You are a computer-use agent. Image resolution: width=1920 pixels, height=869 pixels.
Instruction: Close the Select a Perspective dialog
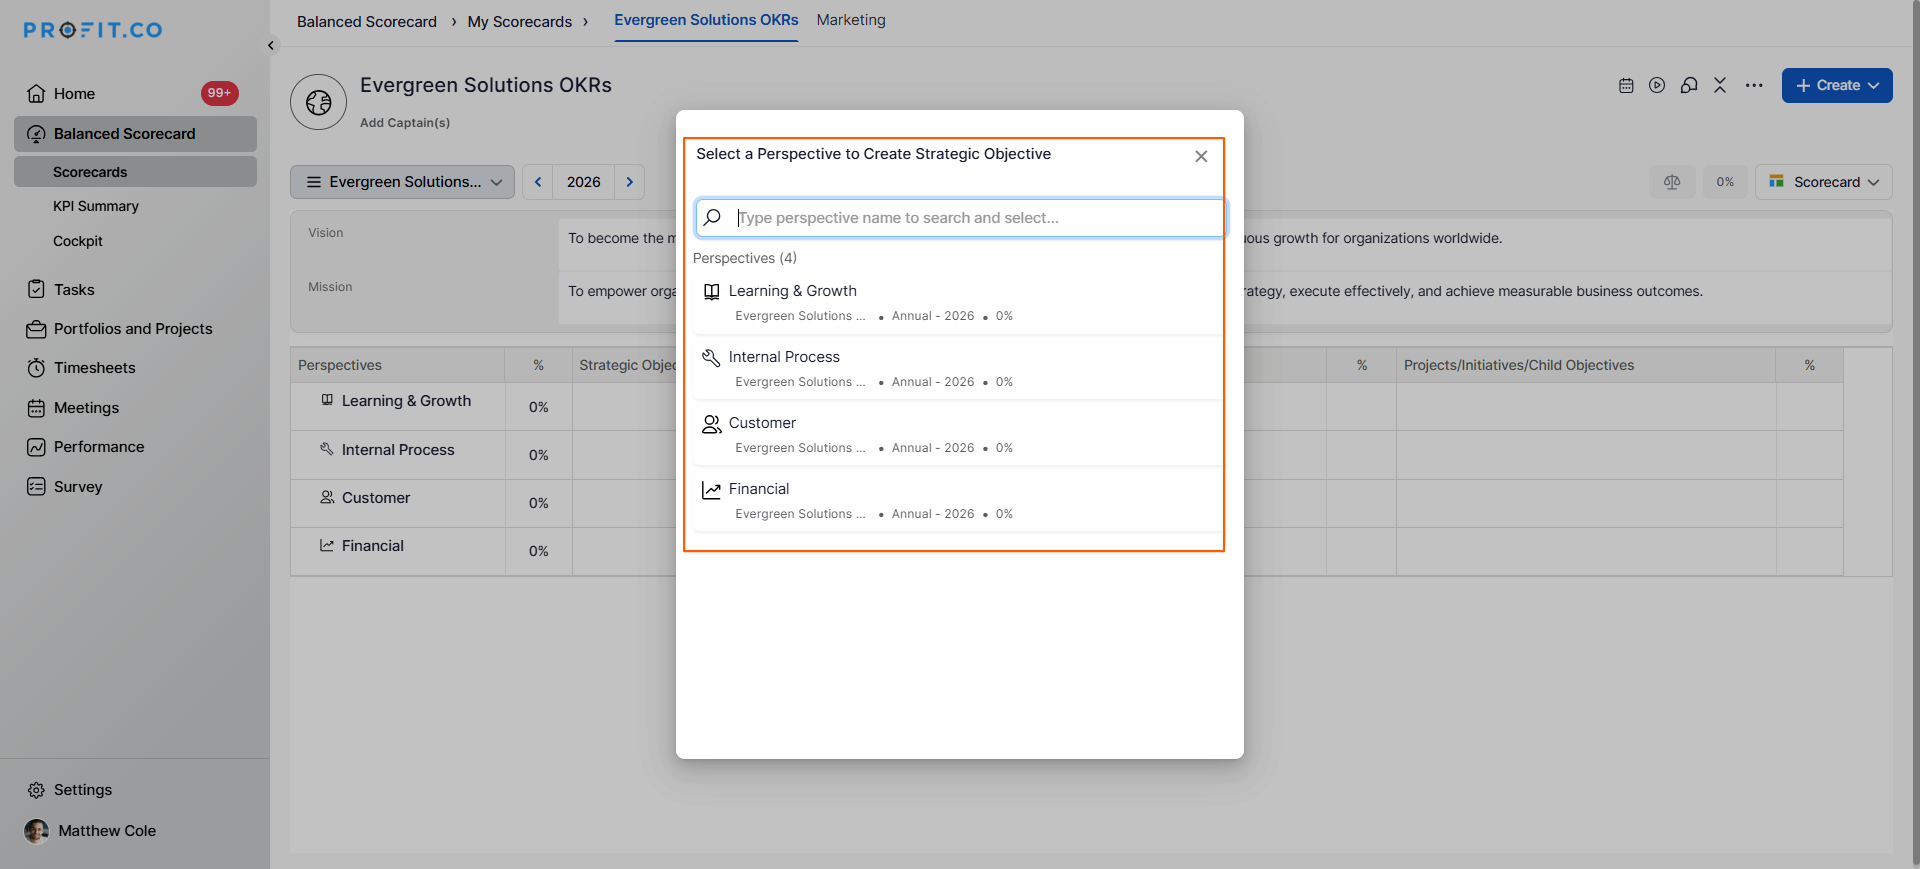click(x=1201, y=157)
